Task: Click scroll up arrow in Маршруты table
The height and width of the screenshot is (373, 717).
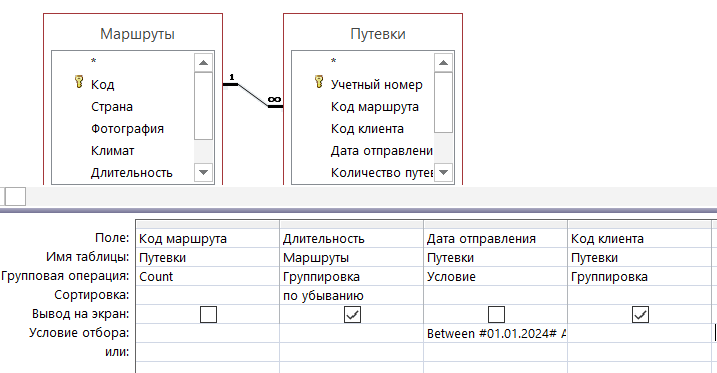Action: [203, 63]
